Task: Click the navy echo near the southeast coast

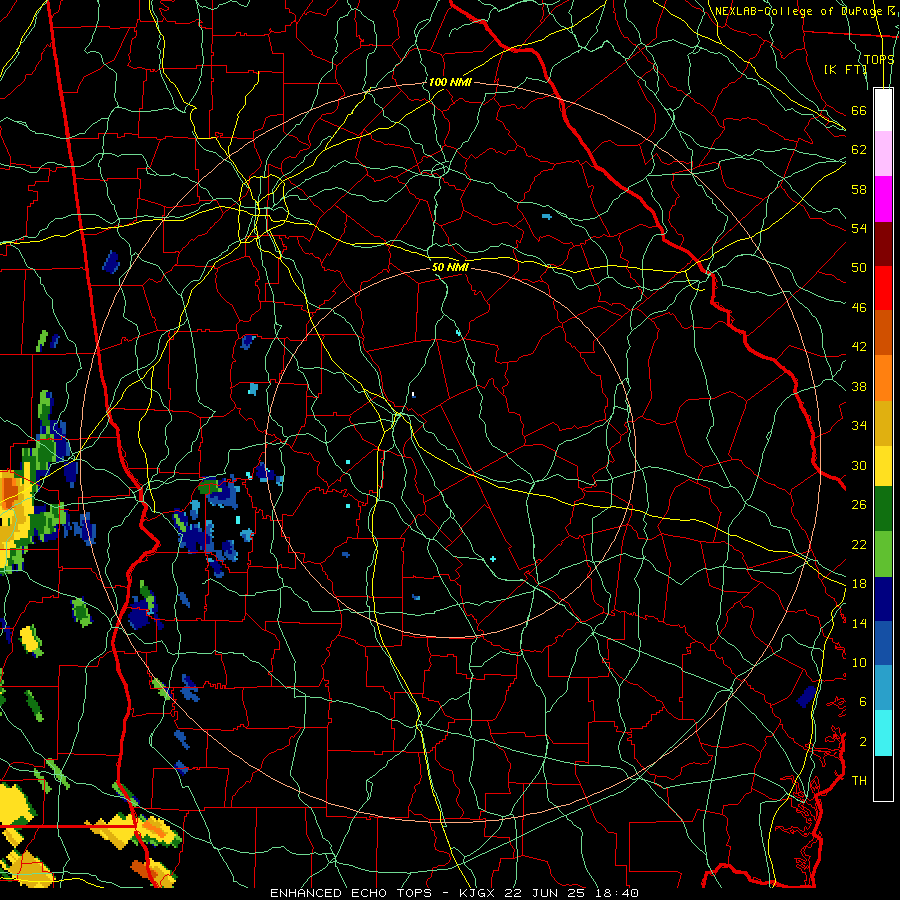Action: [806, 696]
